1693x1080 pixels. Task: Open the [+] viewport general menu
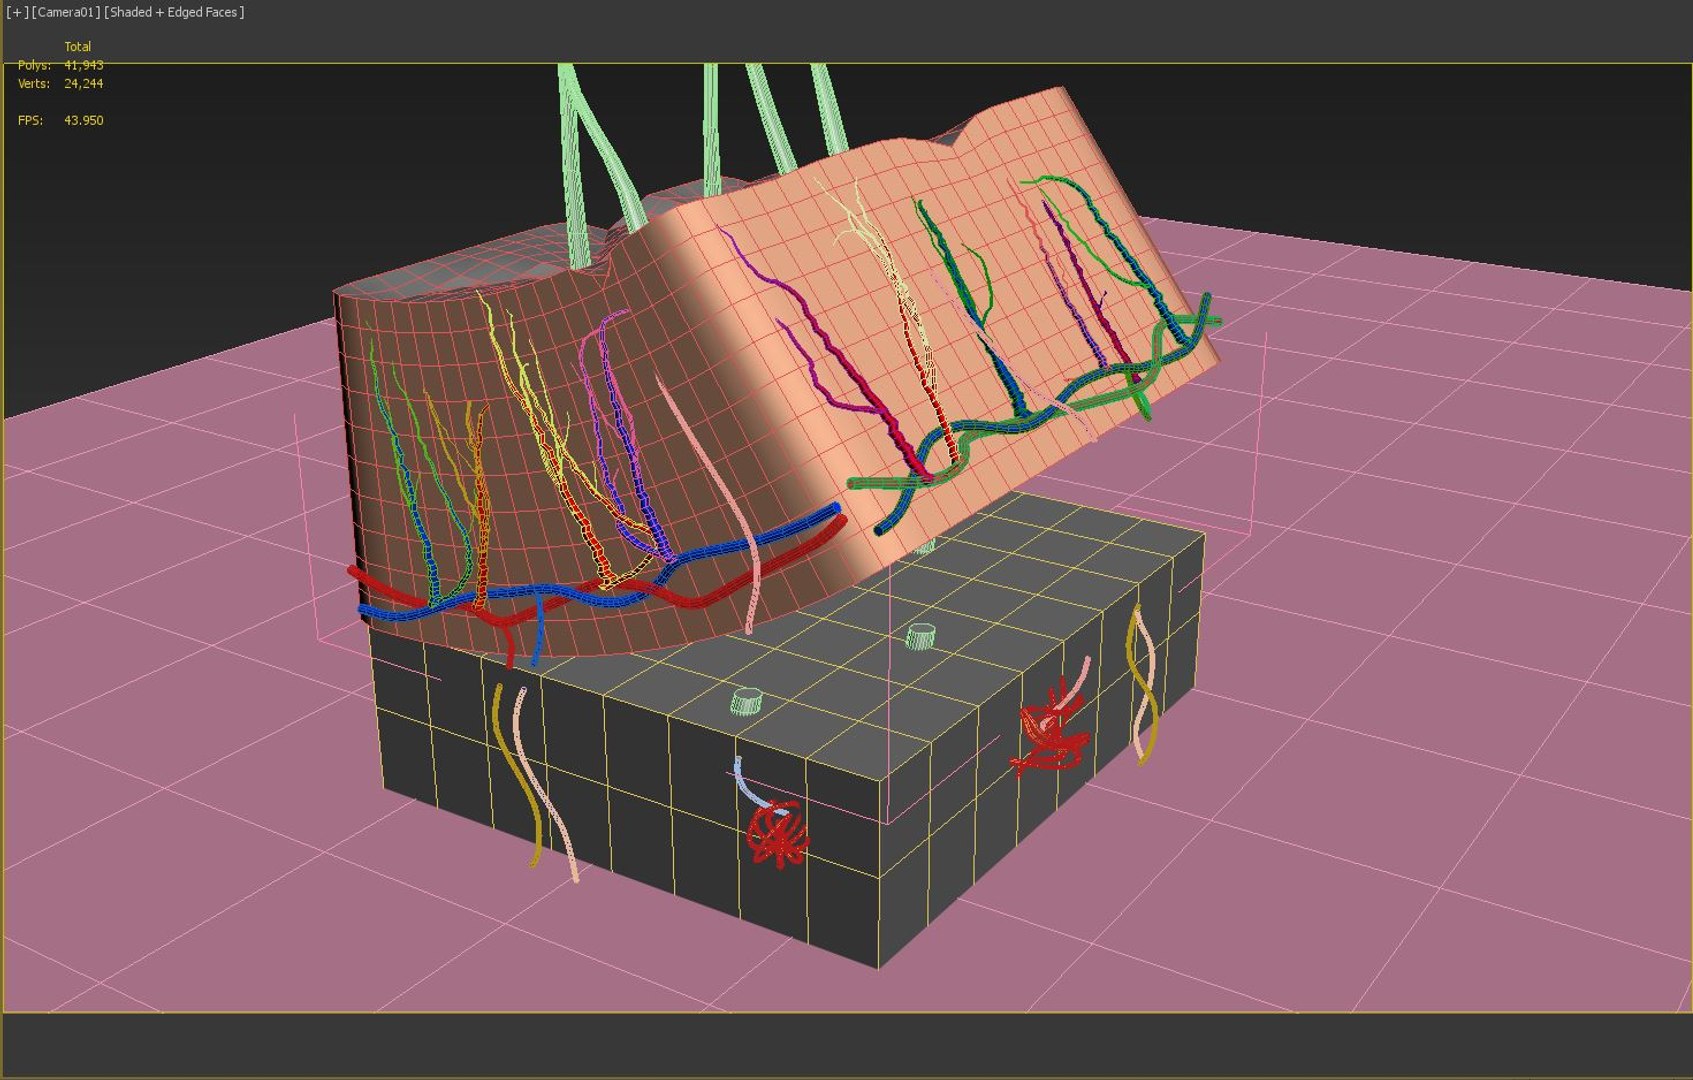[x=17, y=12]
